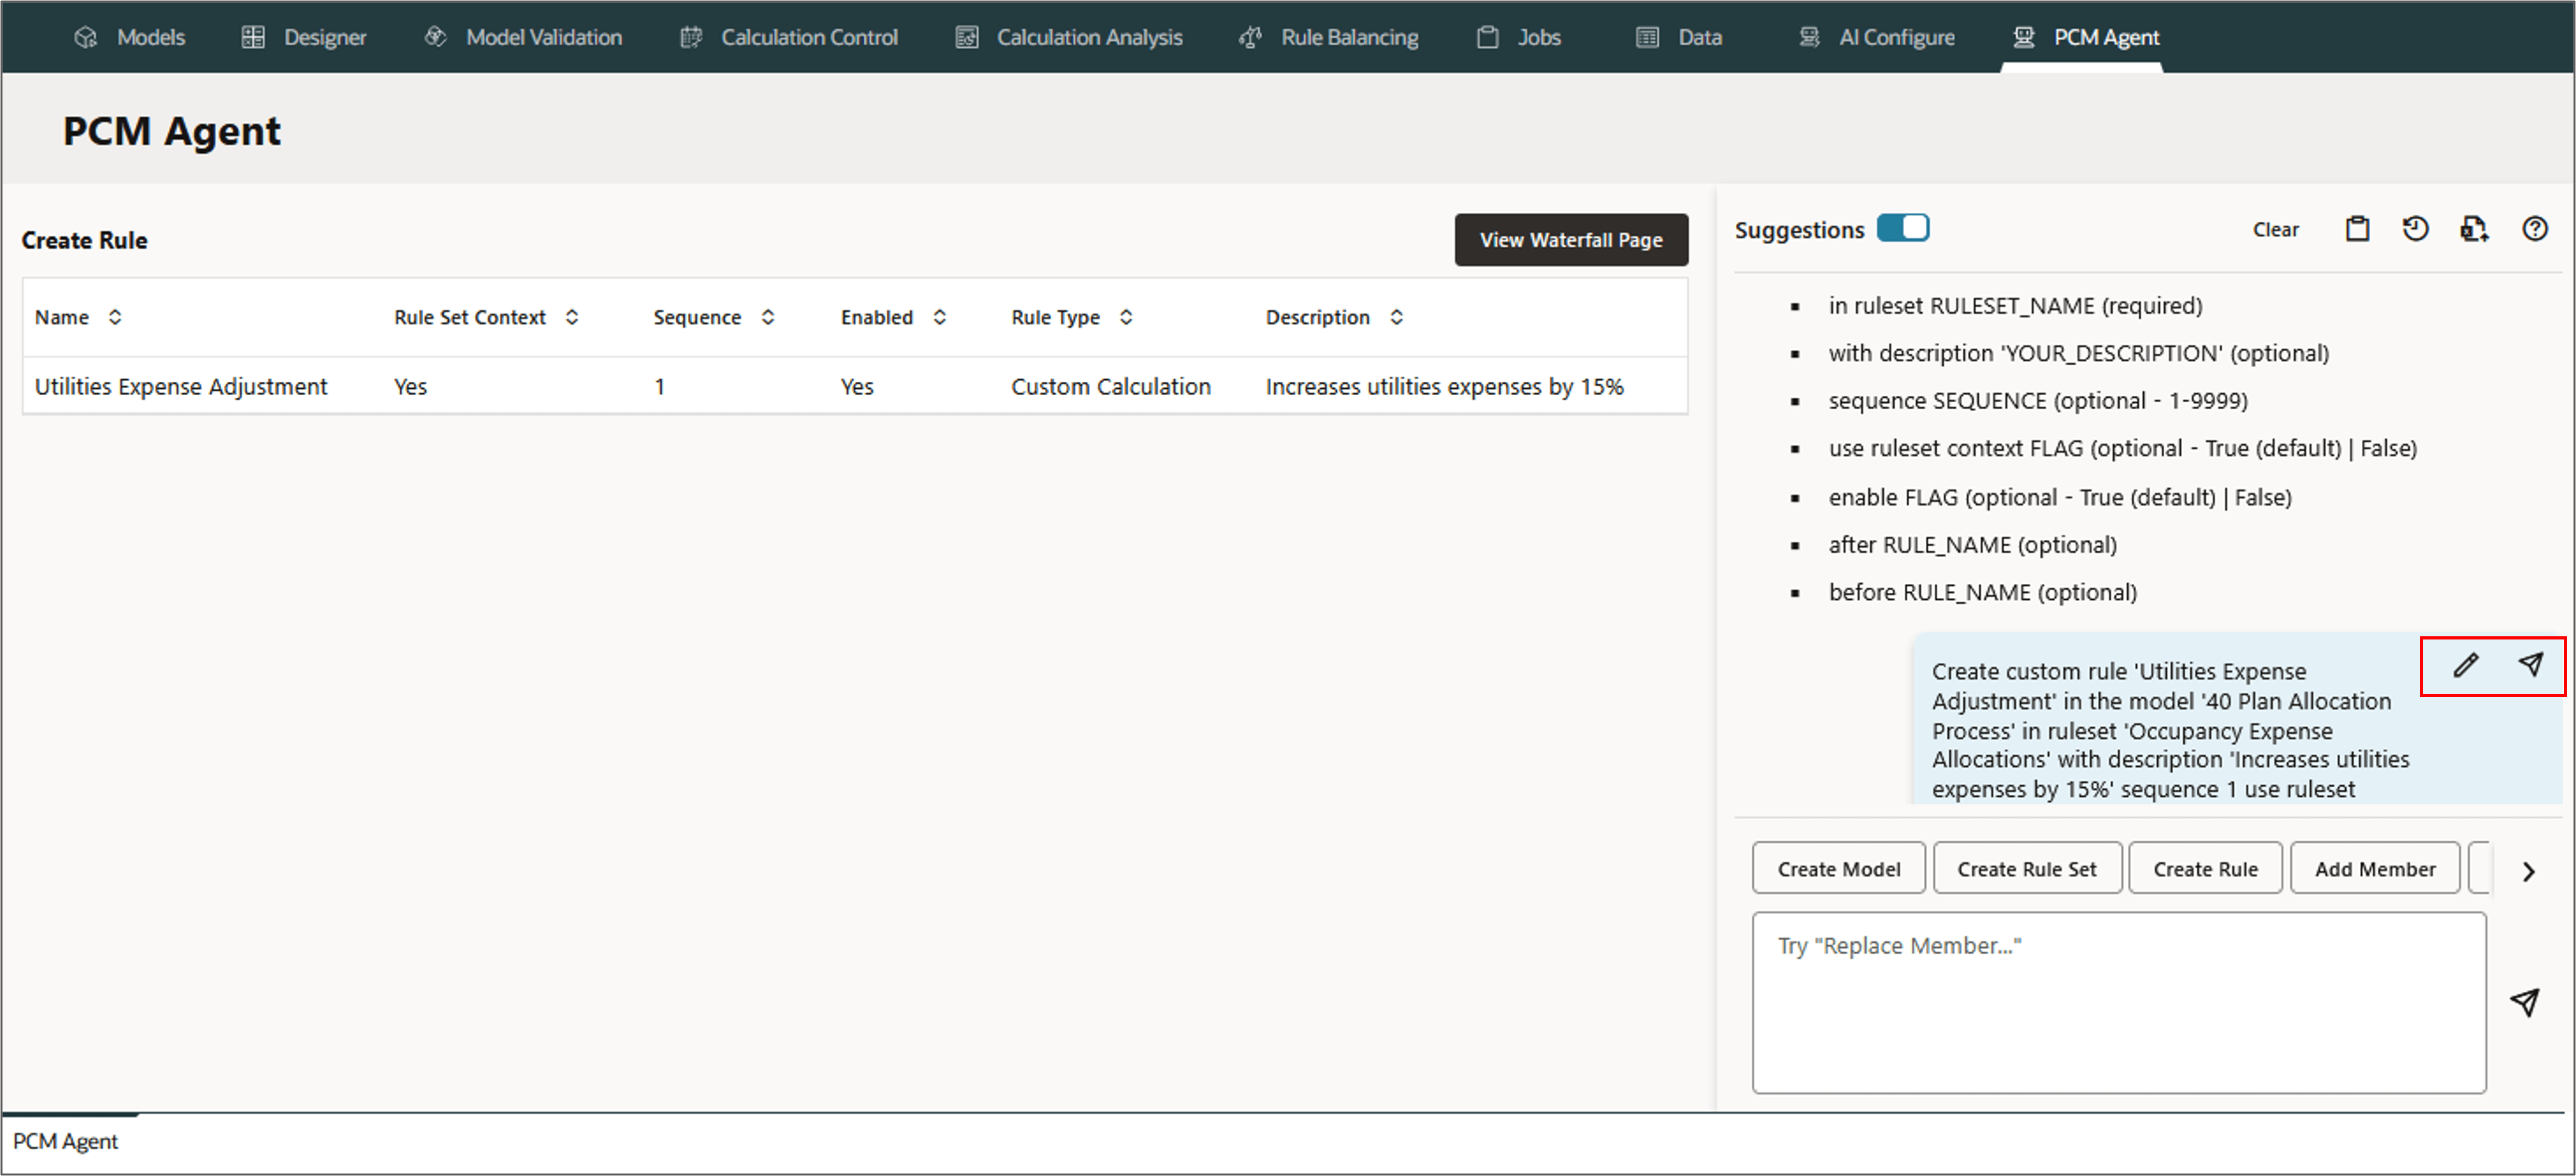Click the Try Replace Member prompt field
This screenshot has height=1176, width=2576.
(x=2118, y=1002)
